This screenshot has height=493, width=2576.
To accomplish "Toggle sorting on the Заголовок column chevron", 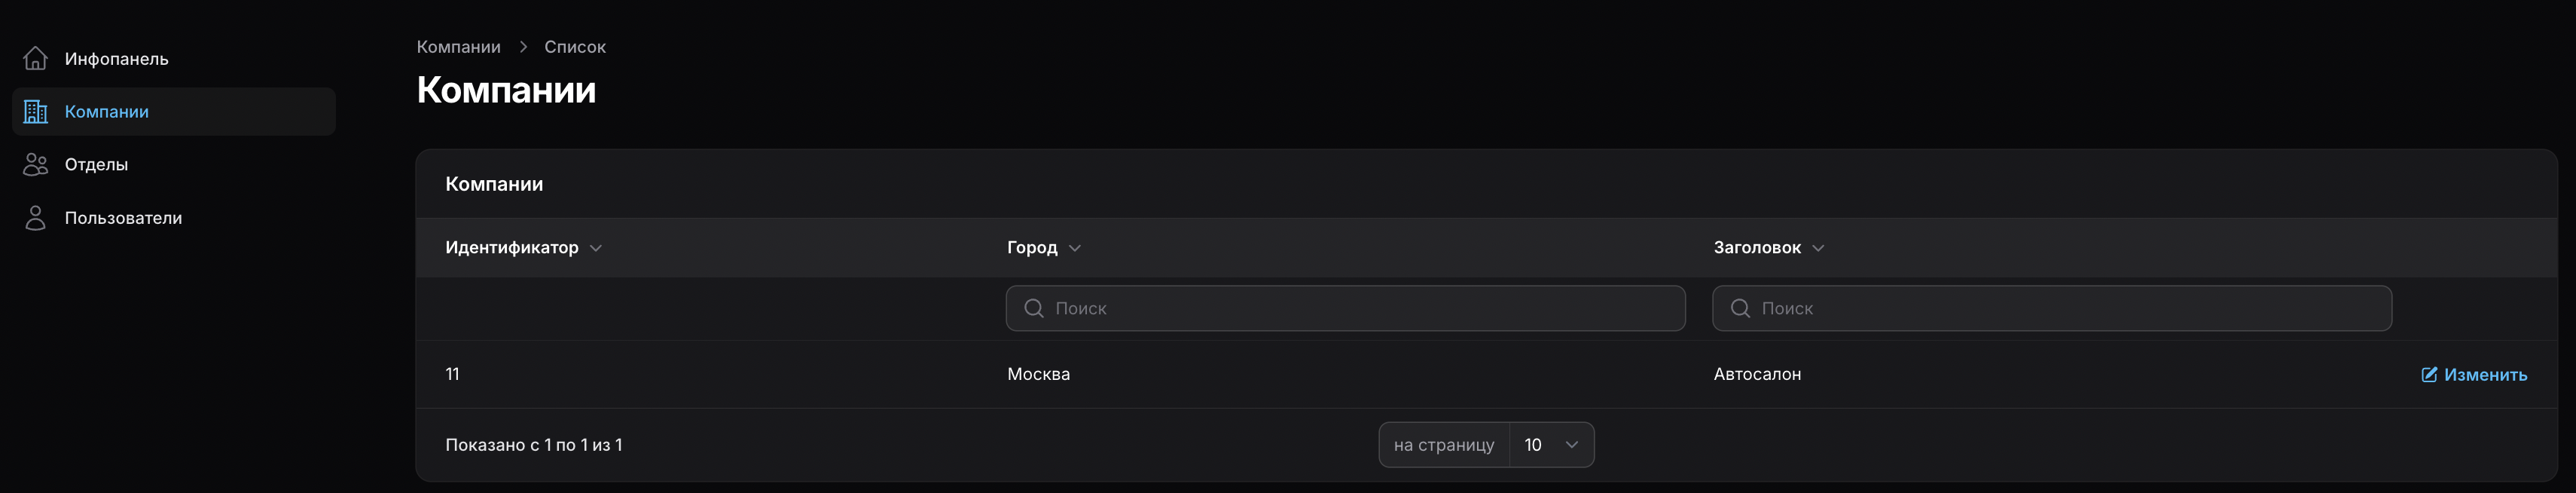I will point(1818,248).
